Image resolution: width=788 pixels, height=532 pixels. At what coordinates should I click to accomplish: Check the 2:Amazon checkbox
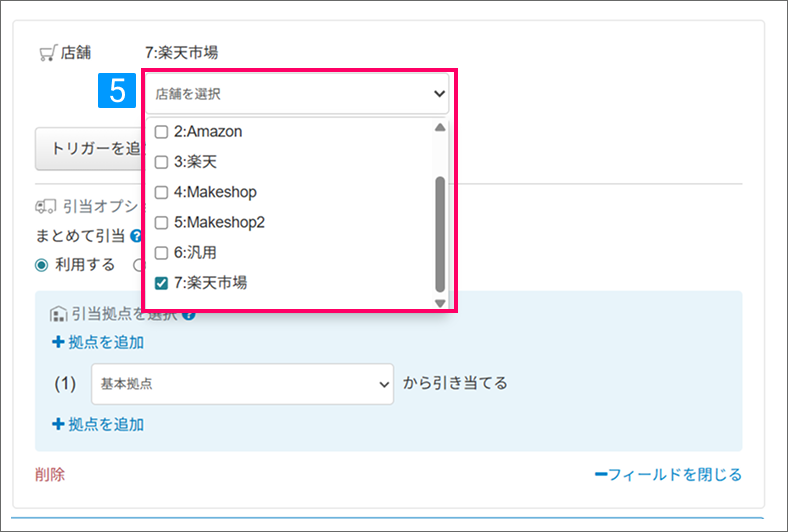click(x=161, y=132)
